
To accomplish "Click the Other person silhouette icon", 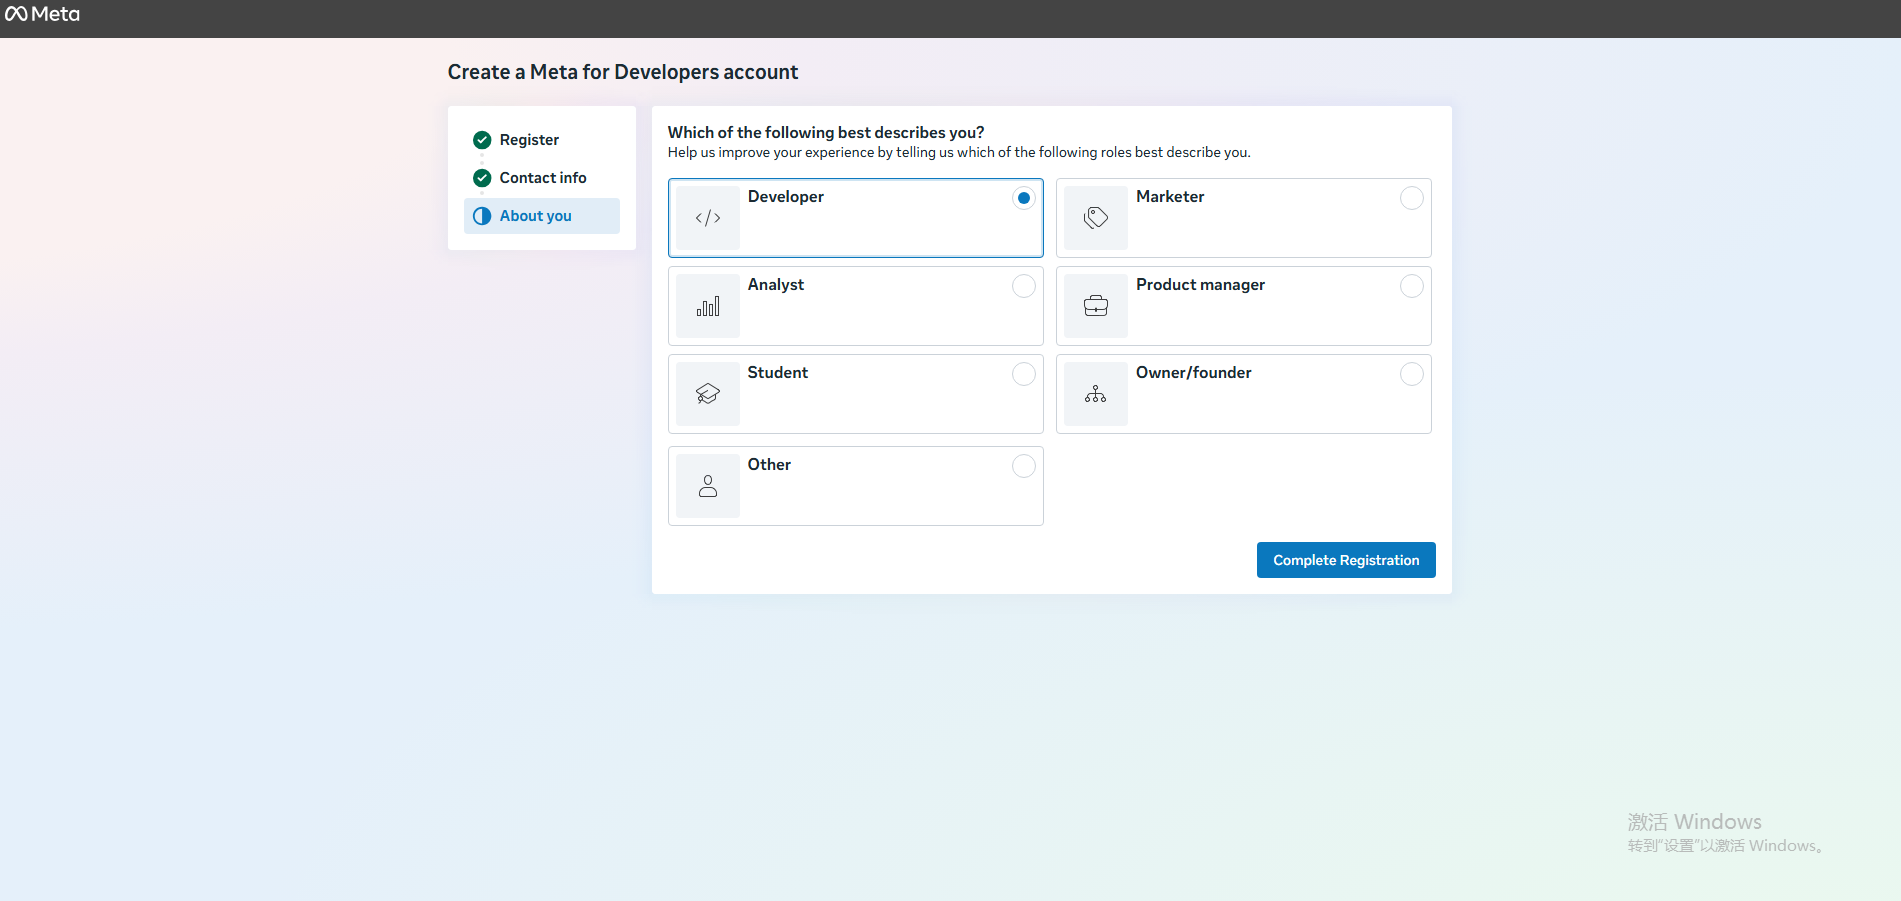I will tap(708, 486).
